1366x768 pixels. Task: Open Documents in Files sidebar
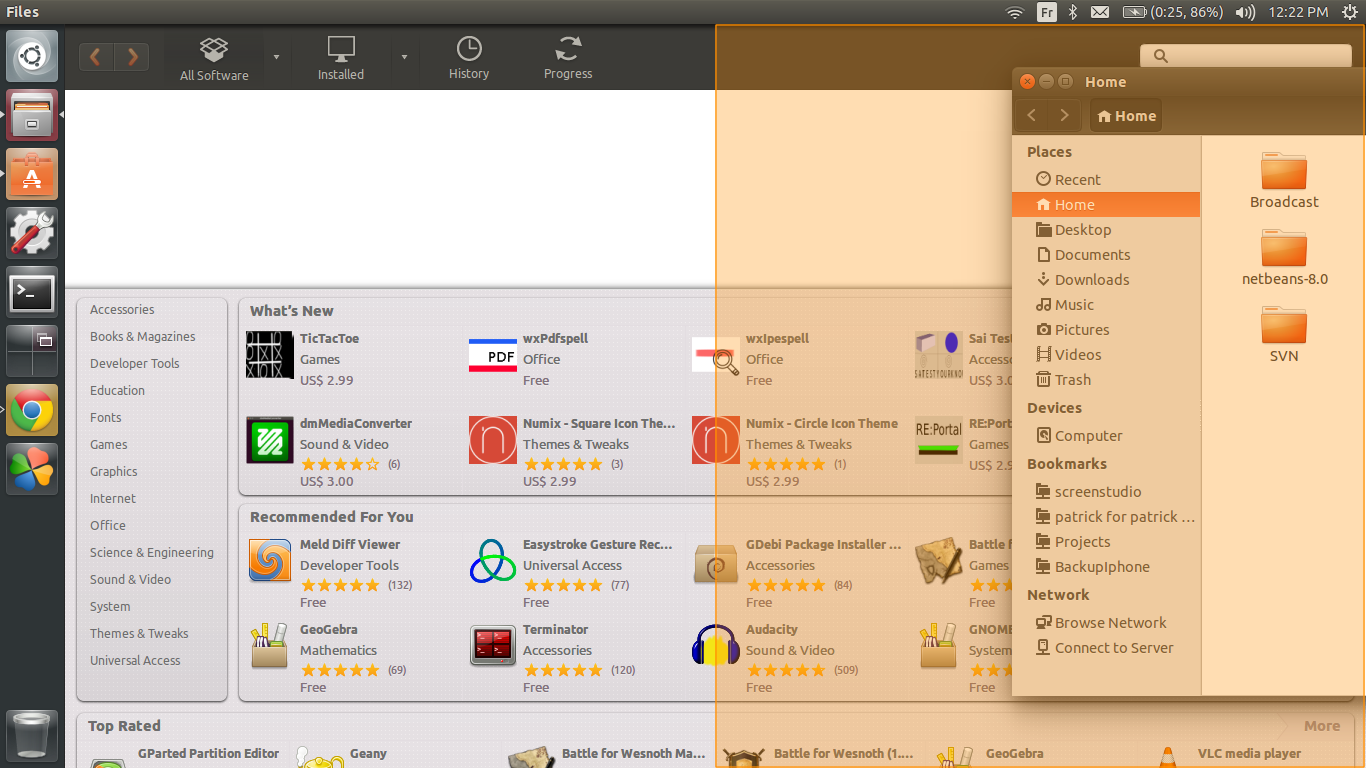coord(1106,255)
